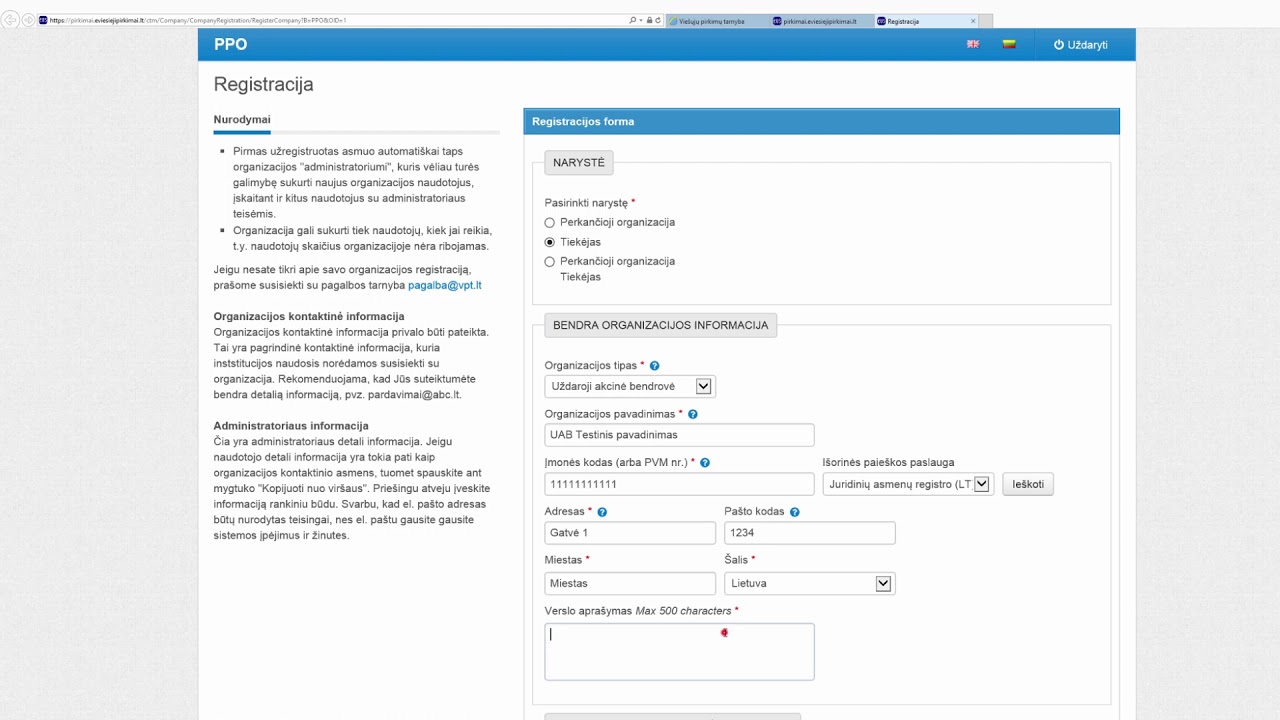Click Administratoriaus informacija heading
Image resolution: width=1280 pixels, height=720 pixels.
[x=291, y=426]
